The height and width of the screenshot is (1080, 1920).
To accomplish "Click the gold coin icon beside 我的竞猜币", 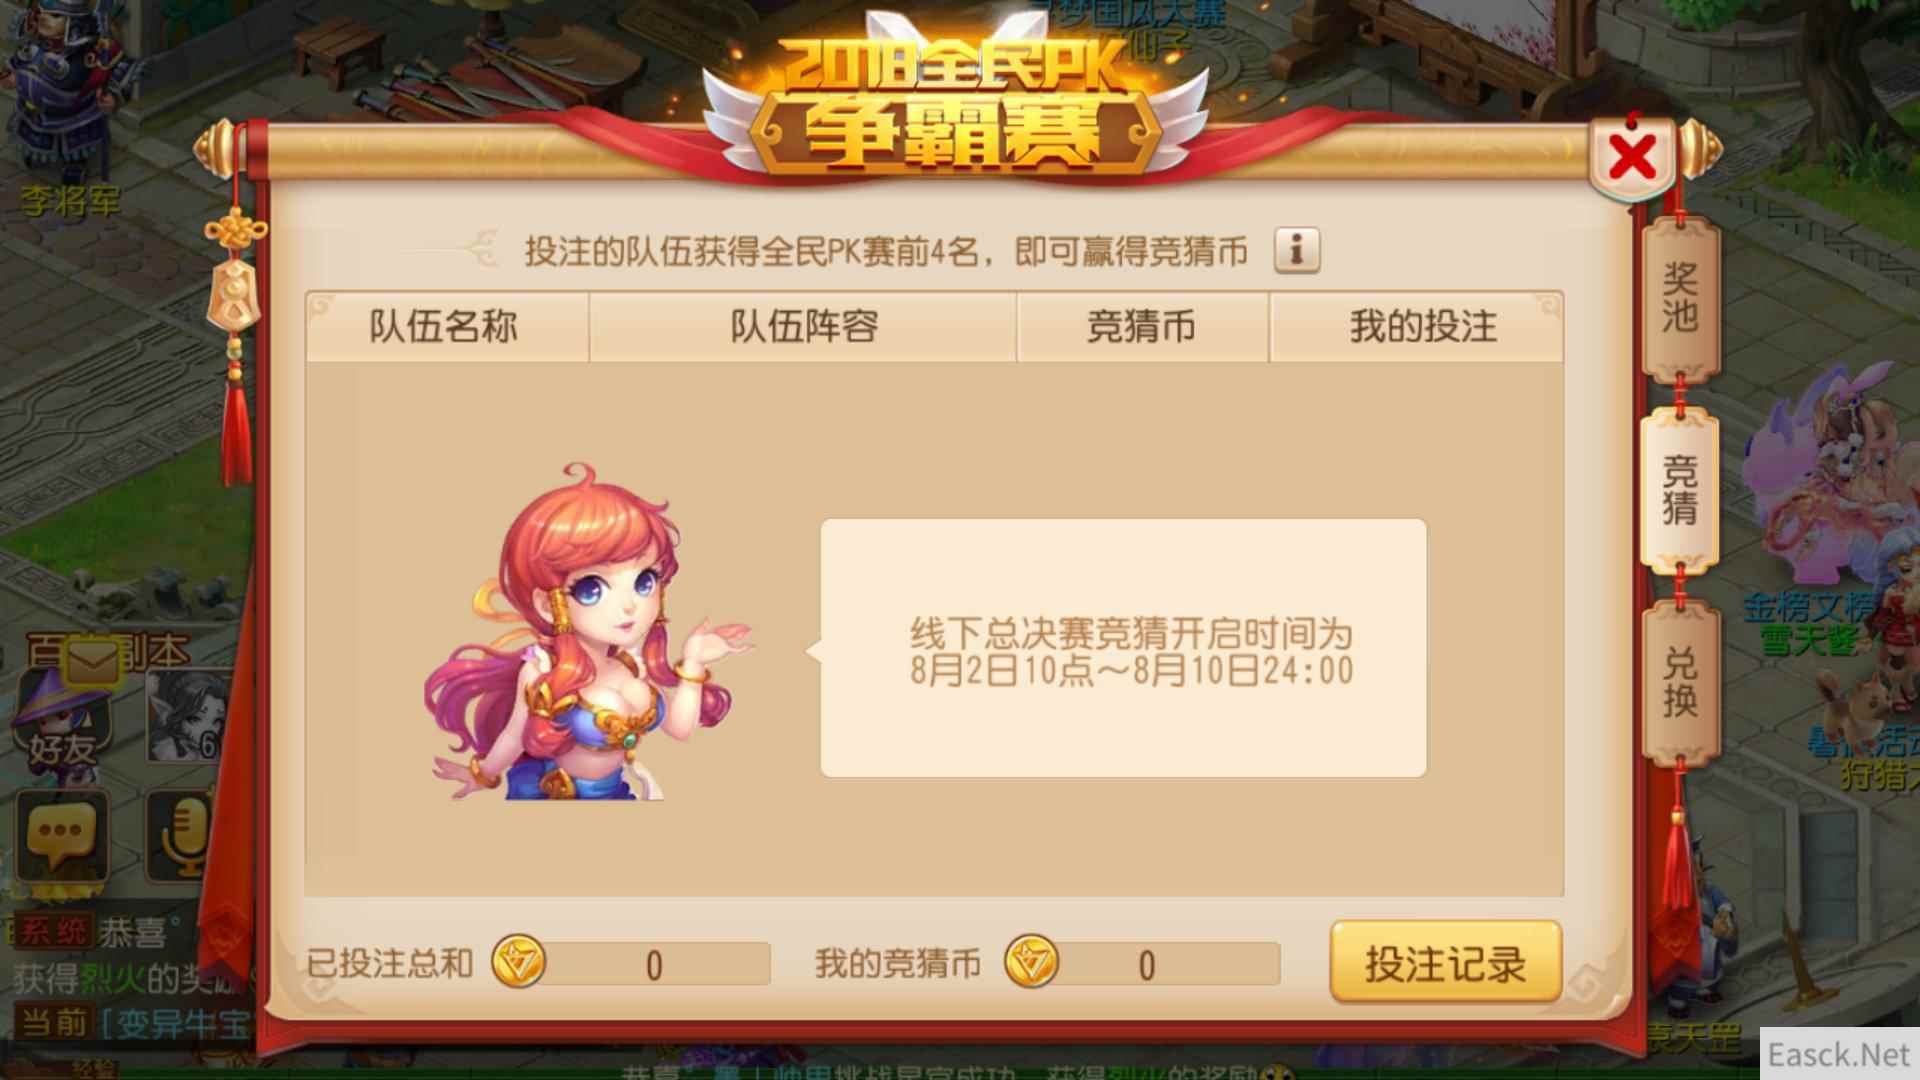I will click(1031, 963).
